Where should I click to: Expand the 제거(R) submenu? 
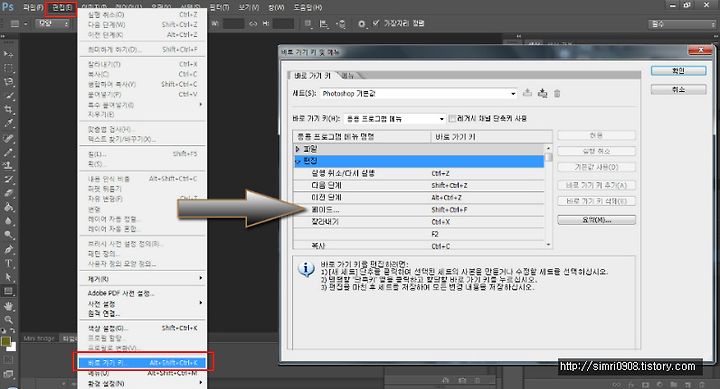tap(142, 279)
